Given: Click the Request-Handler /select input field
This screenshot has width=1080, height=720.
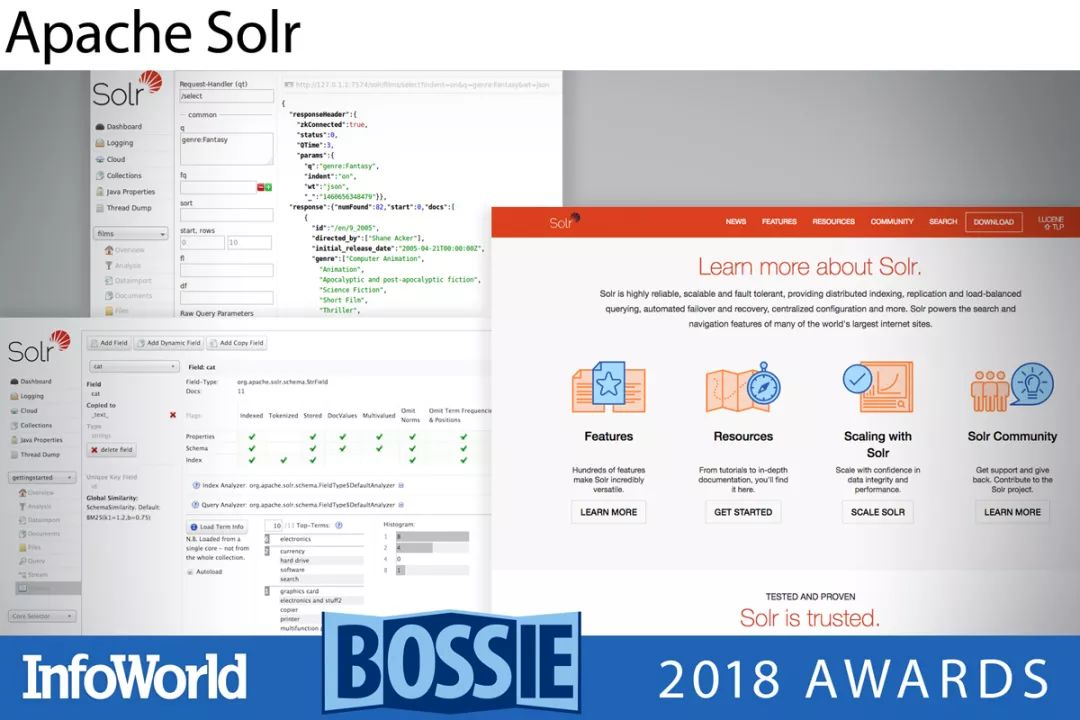Looking at the screenshot, I should coord(226,96).
